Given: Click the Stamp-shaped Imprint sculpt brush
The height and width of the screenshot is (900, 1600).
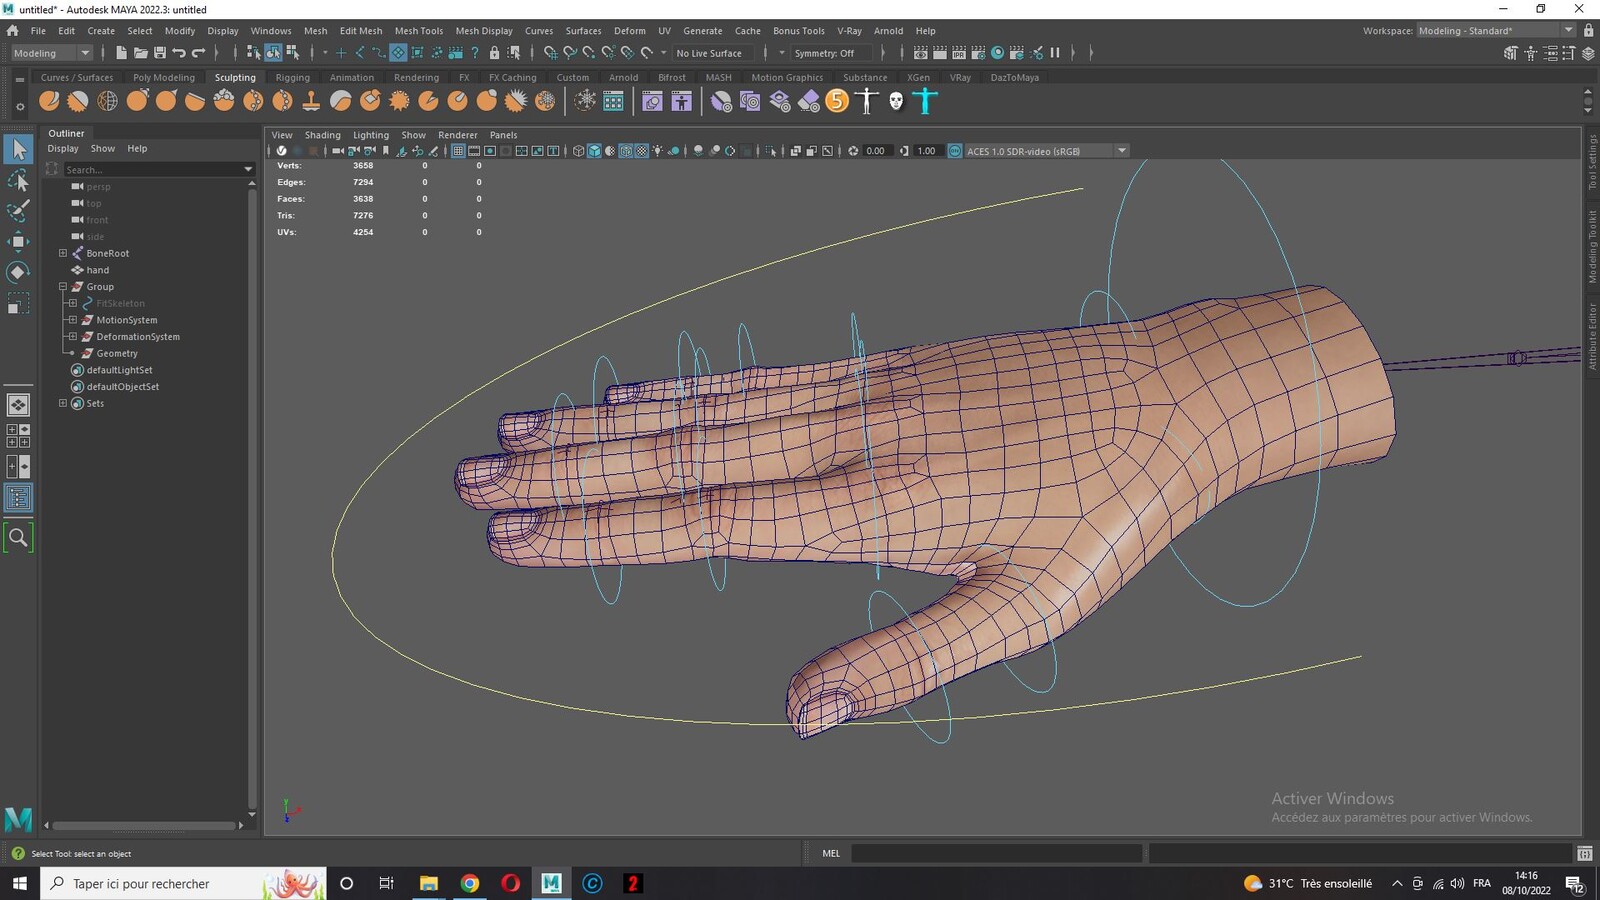Looking at the screenshot, I should (x=311, y=100).
